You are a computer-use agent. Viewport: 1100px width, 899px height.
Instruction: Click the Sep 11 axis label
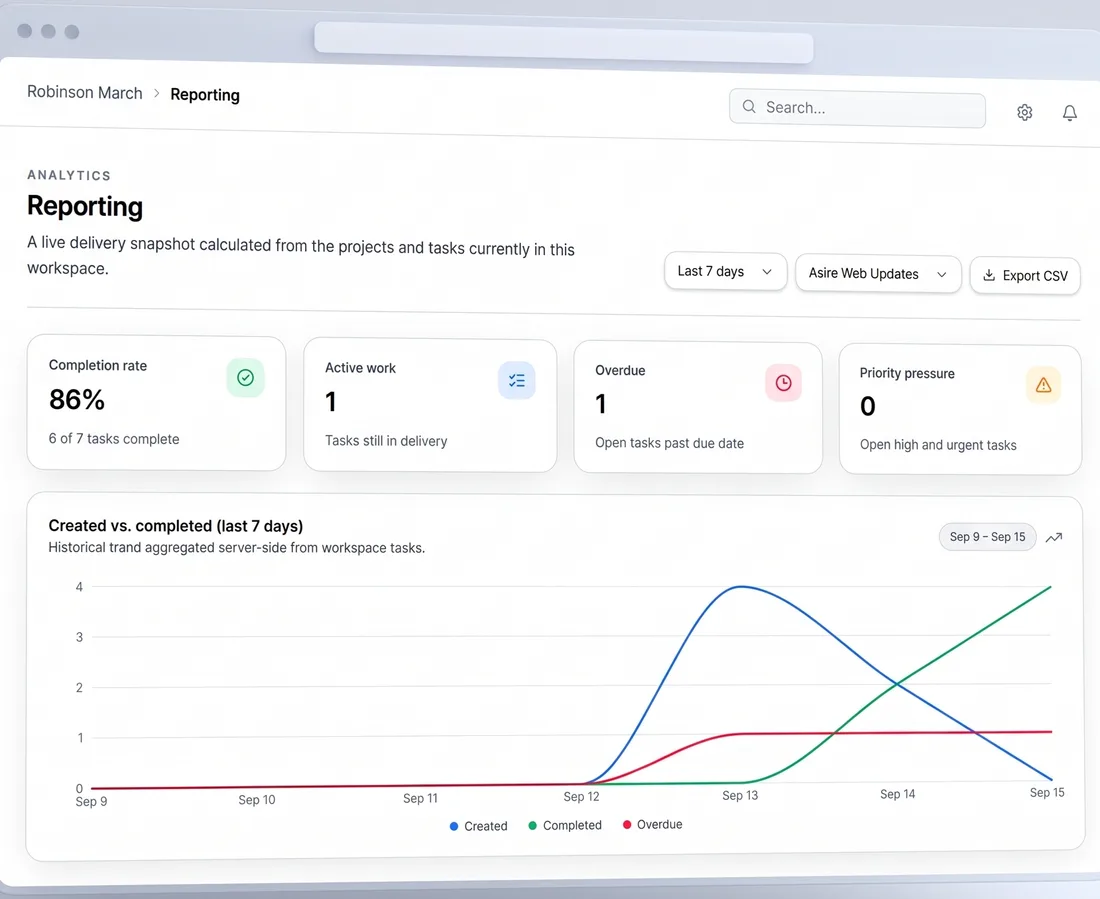(420, 798)
